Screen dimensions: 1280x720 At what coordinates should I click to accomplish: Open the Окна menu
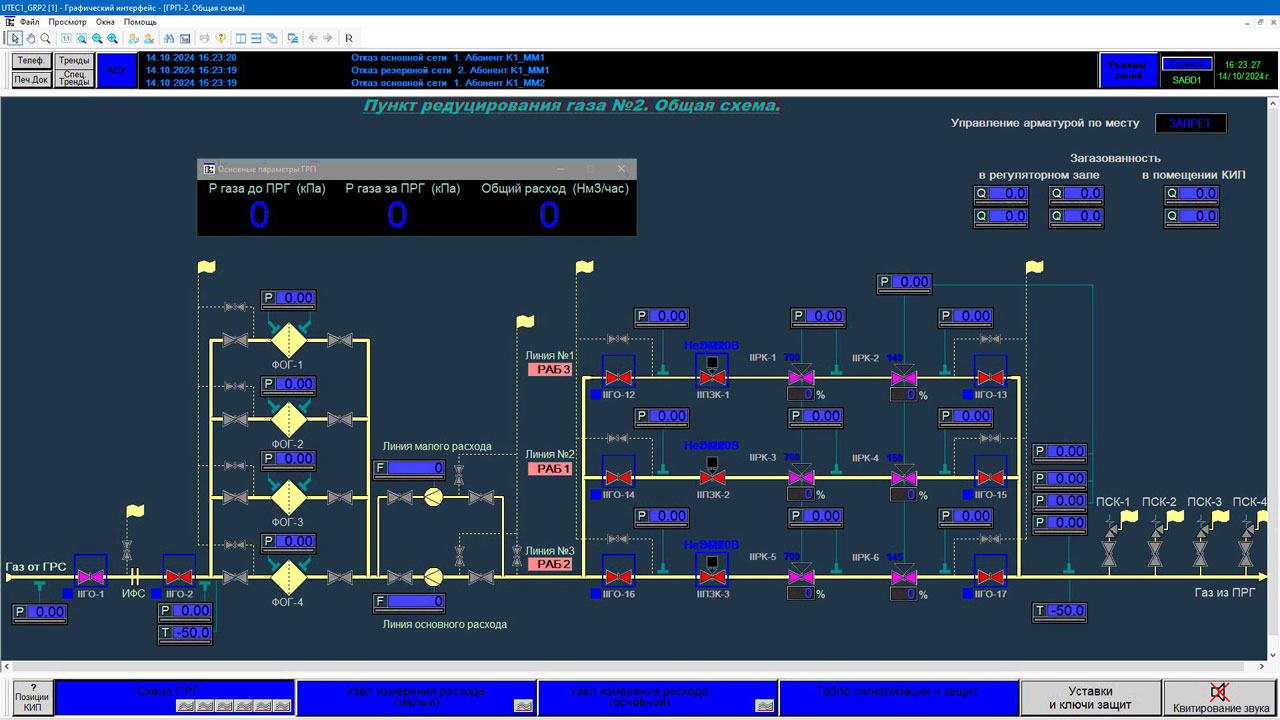(x=105, y=22)
